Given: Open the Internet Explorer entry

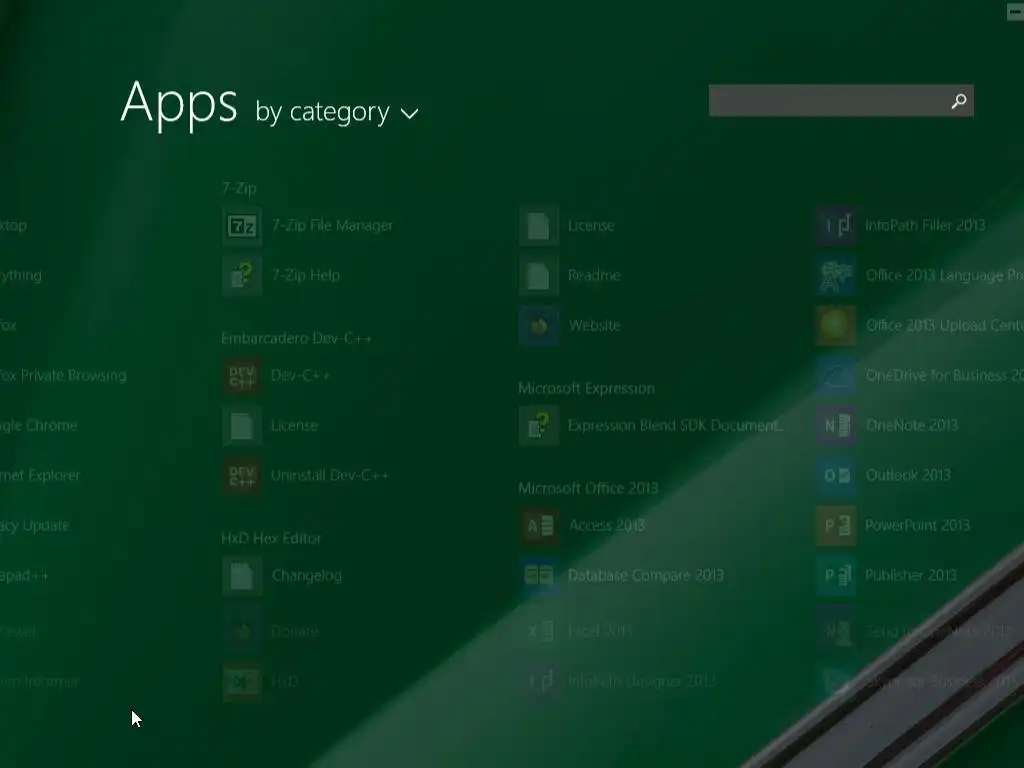Looking at the screenshot, I should tap(40, 475).
